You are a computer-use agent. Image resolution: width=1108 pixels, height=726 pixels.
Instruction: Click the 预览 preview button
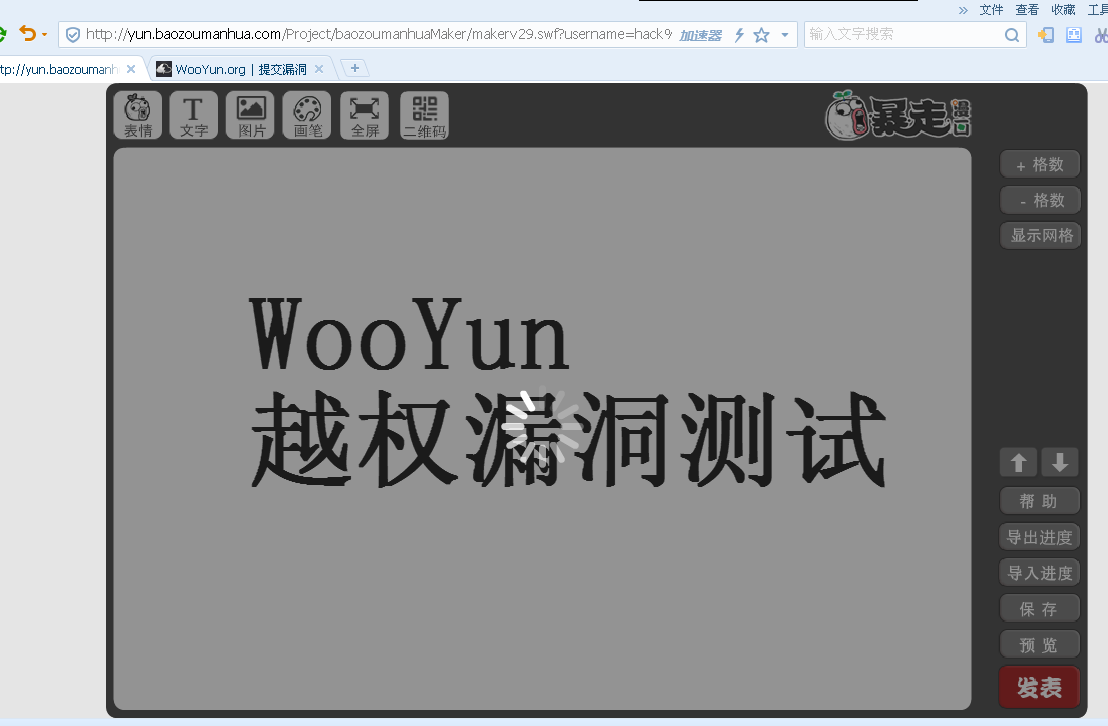click(x=1039, y=645)
